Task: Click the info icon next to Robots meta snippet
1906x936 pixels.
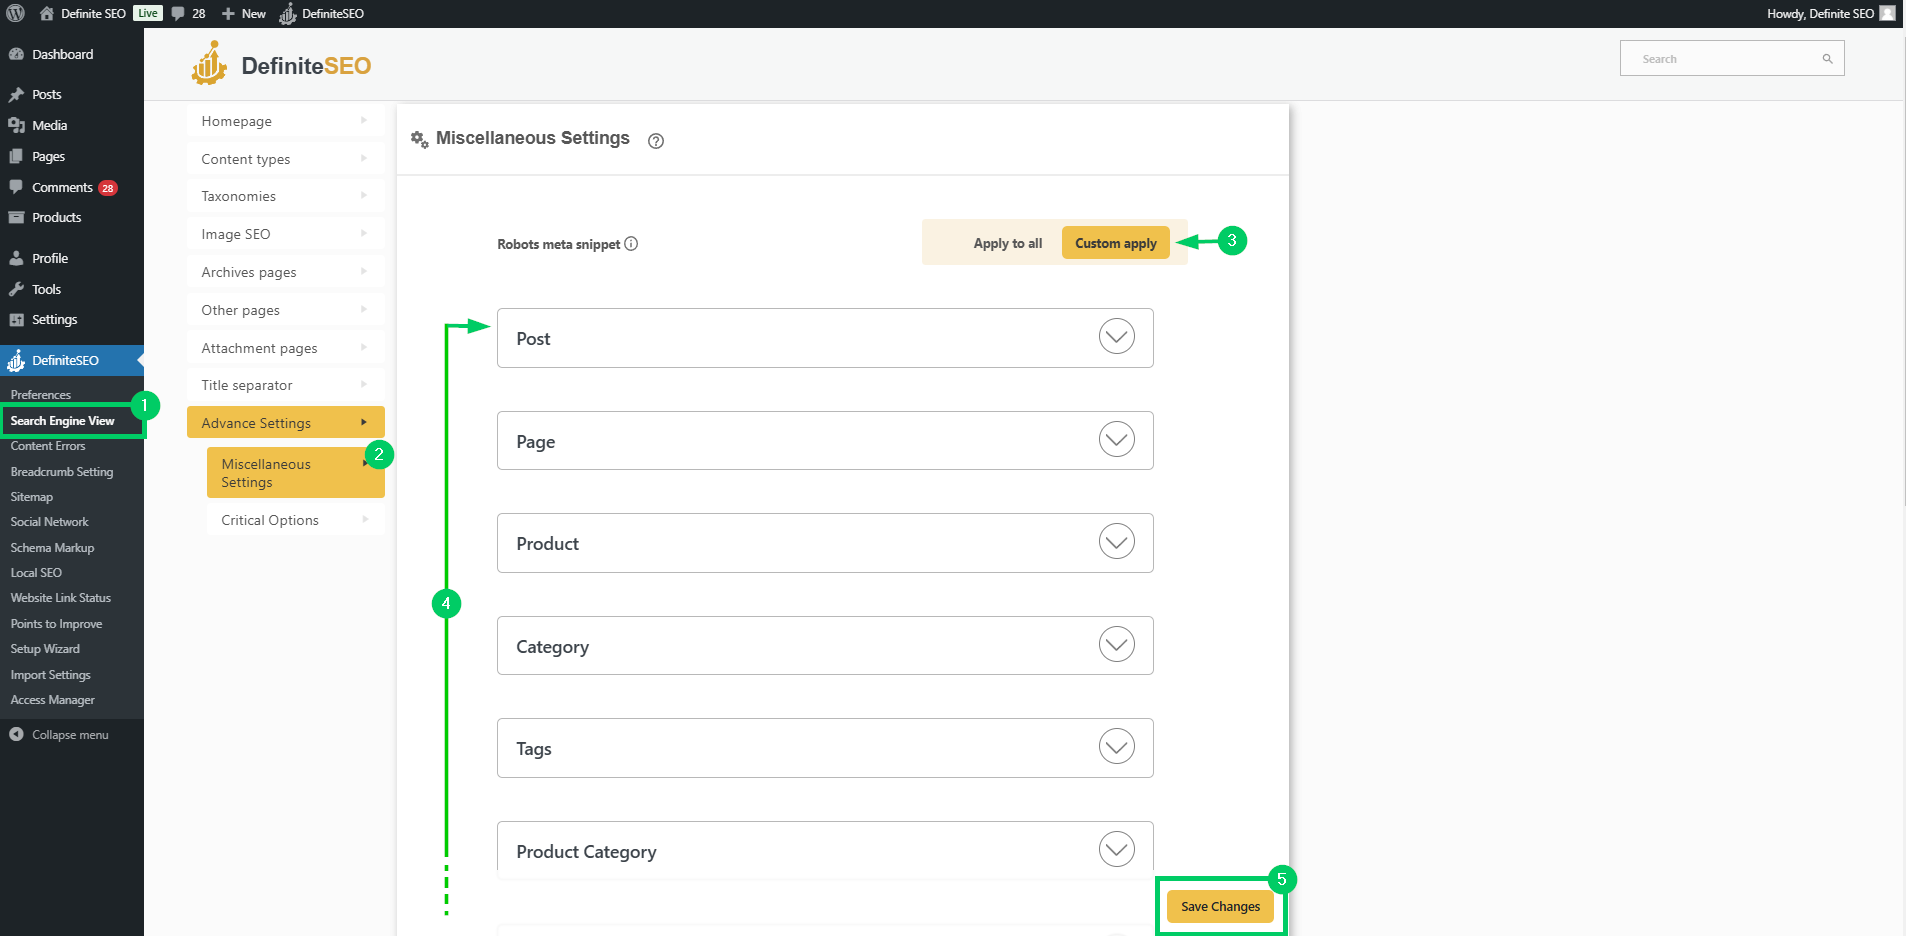Action: pos(631,243)
